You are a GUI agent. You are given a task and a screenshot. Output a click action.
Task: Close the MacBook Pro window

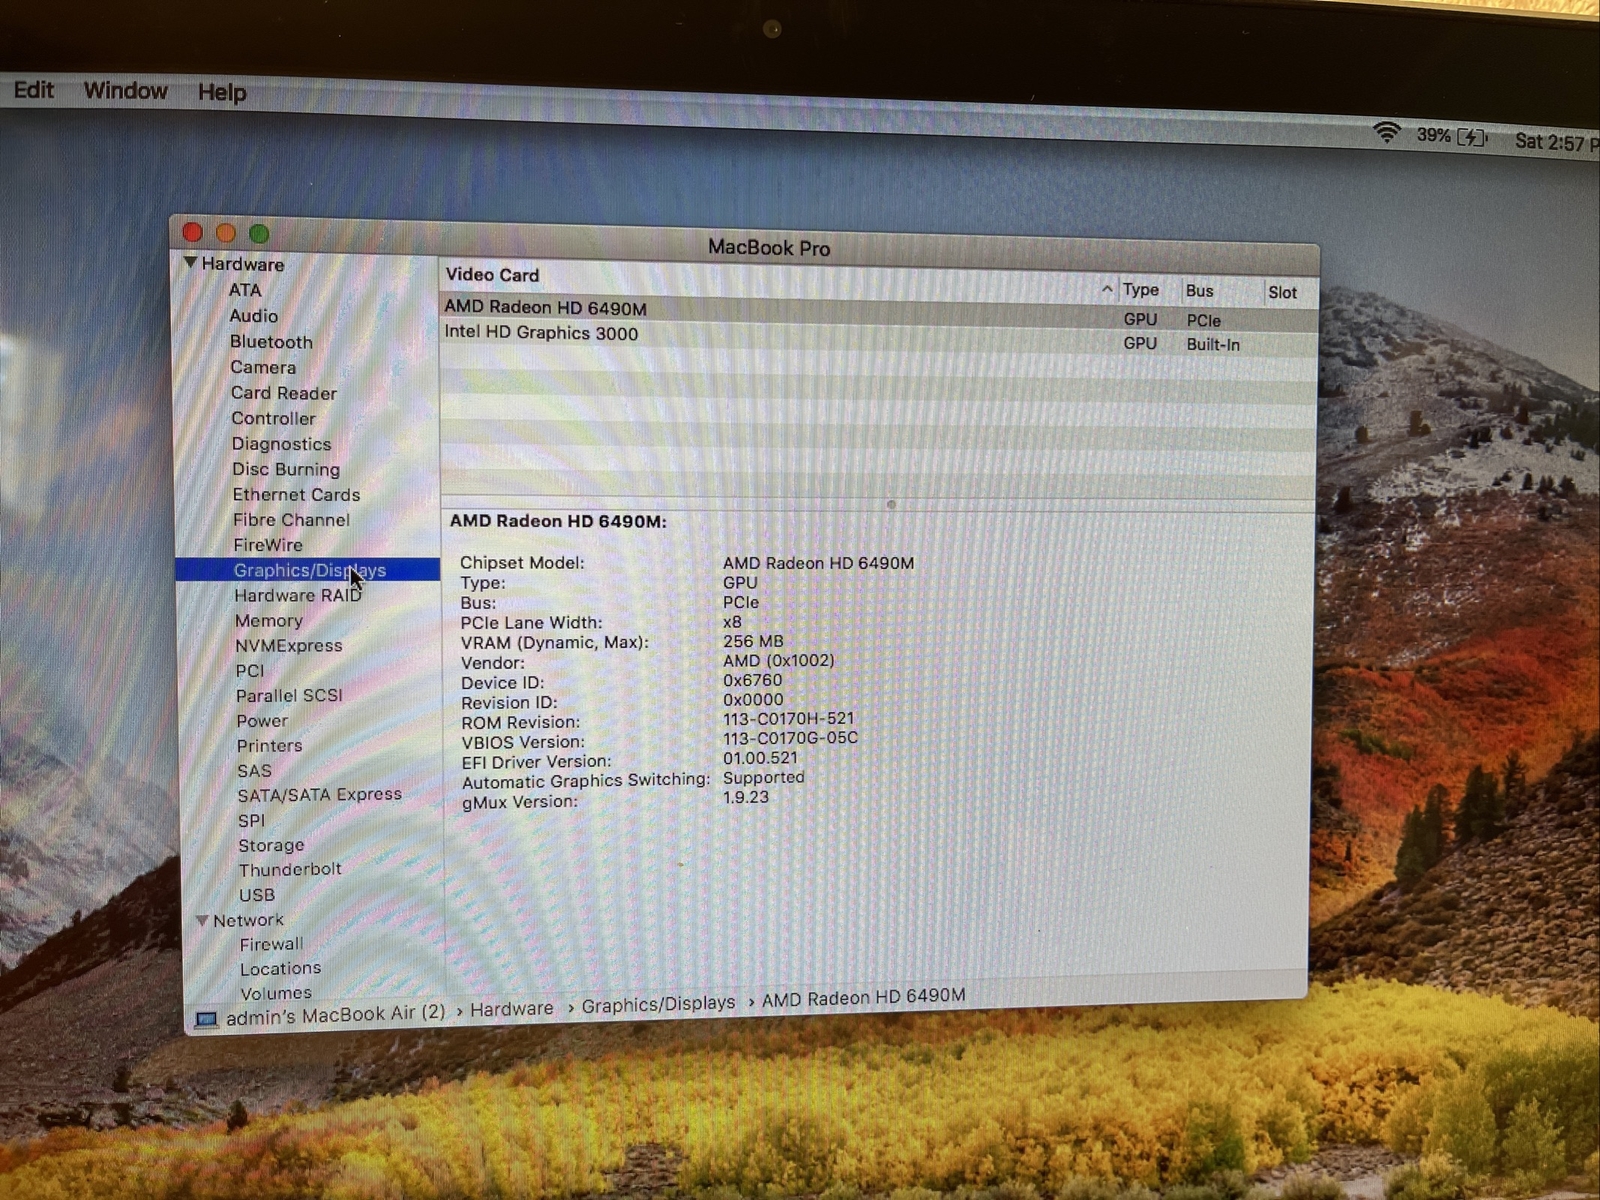[193, 233]
